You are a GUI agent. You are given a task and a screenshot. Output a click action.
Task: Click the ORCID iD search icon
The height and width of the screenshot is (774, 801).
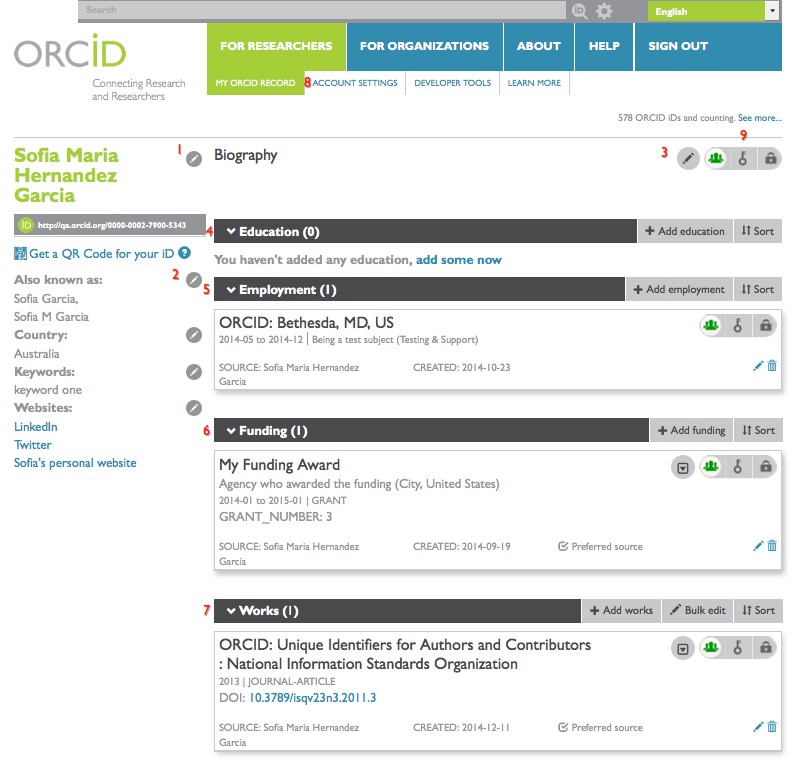click(580, 11)
